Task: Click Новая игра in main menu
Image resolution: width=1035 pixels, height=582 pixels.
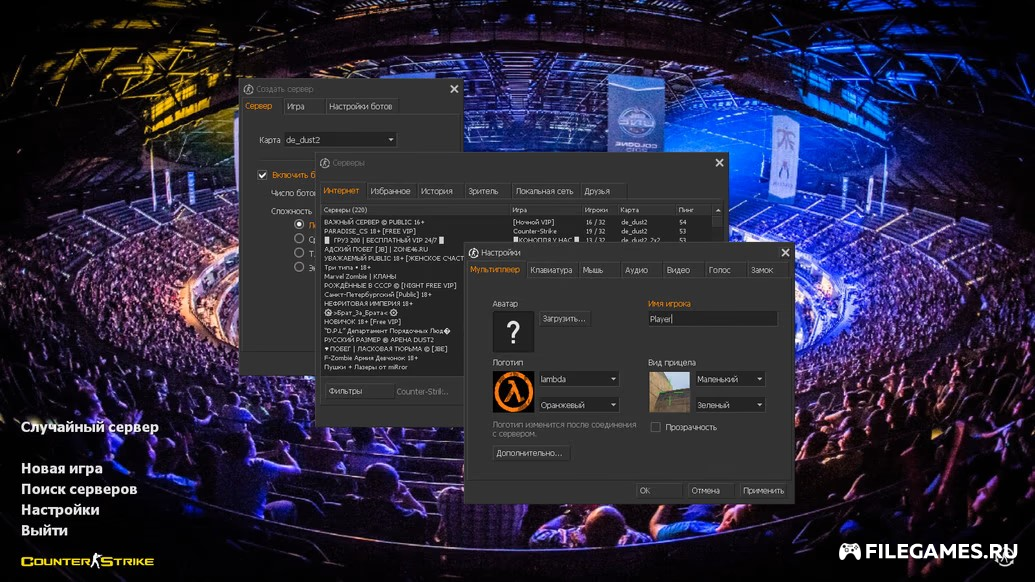Action: tap(62, 469)
